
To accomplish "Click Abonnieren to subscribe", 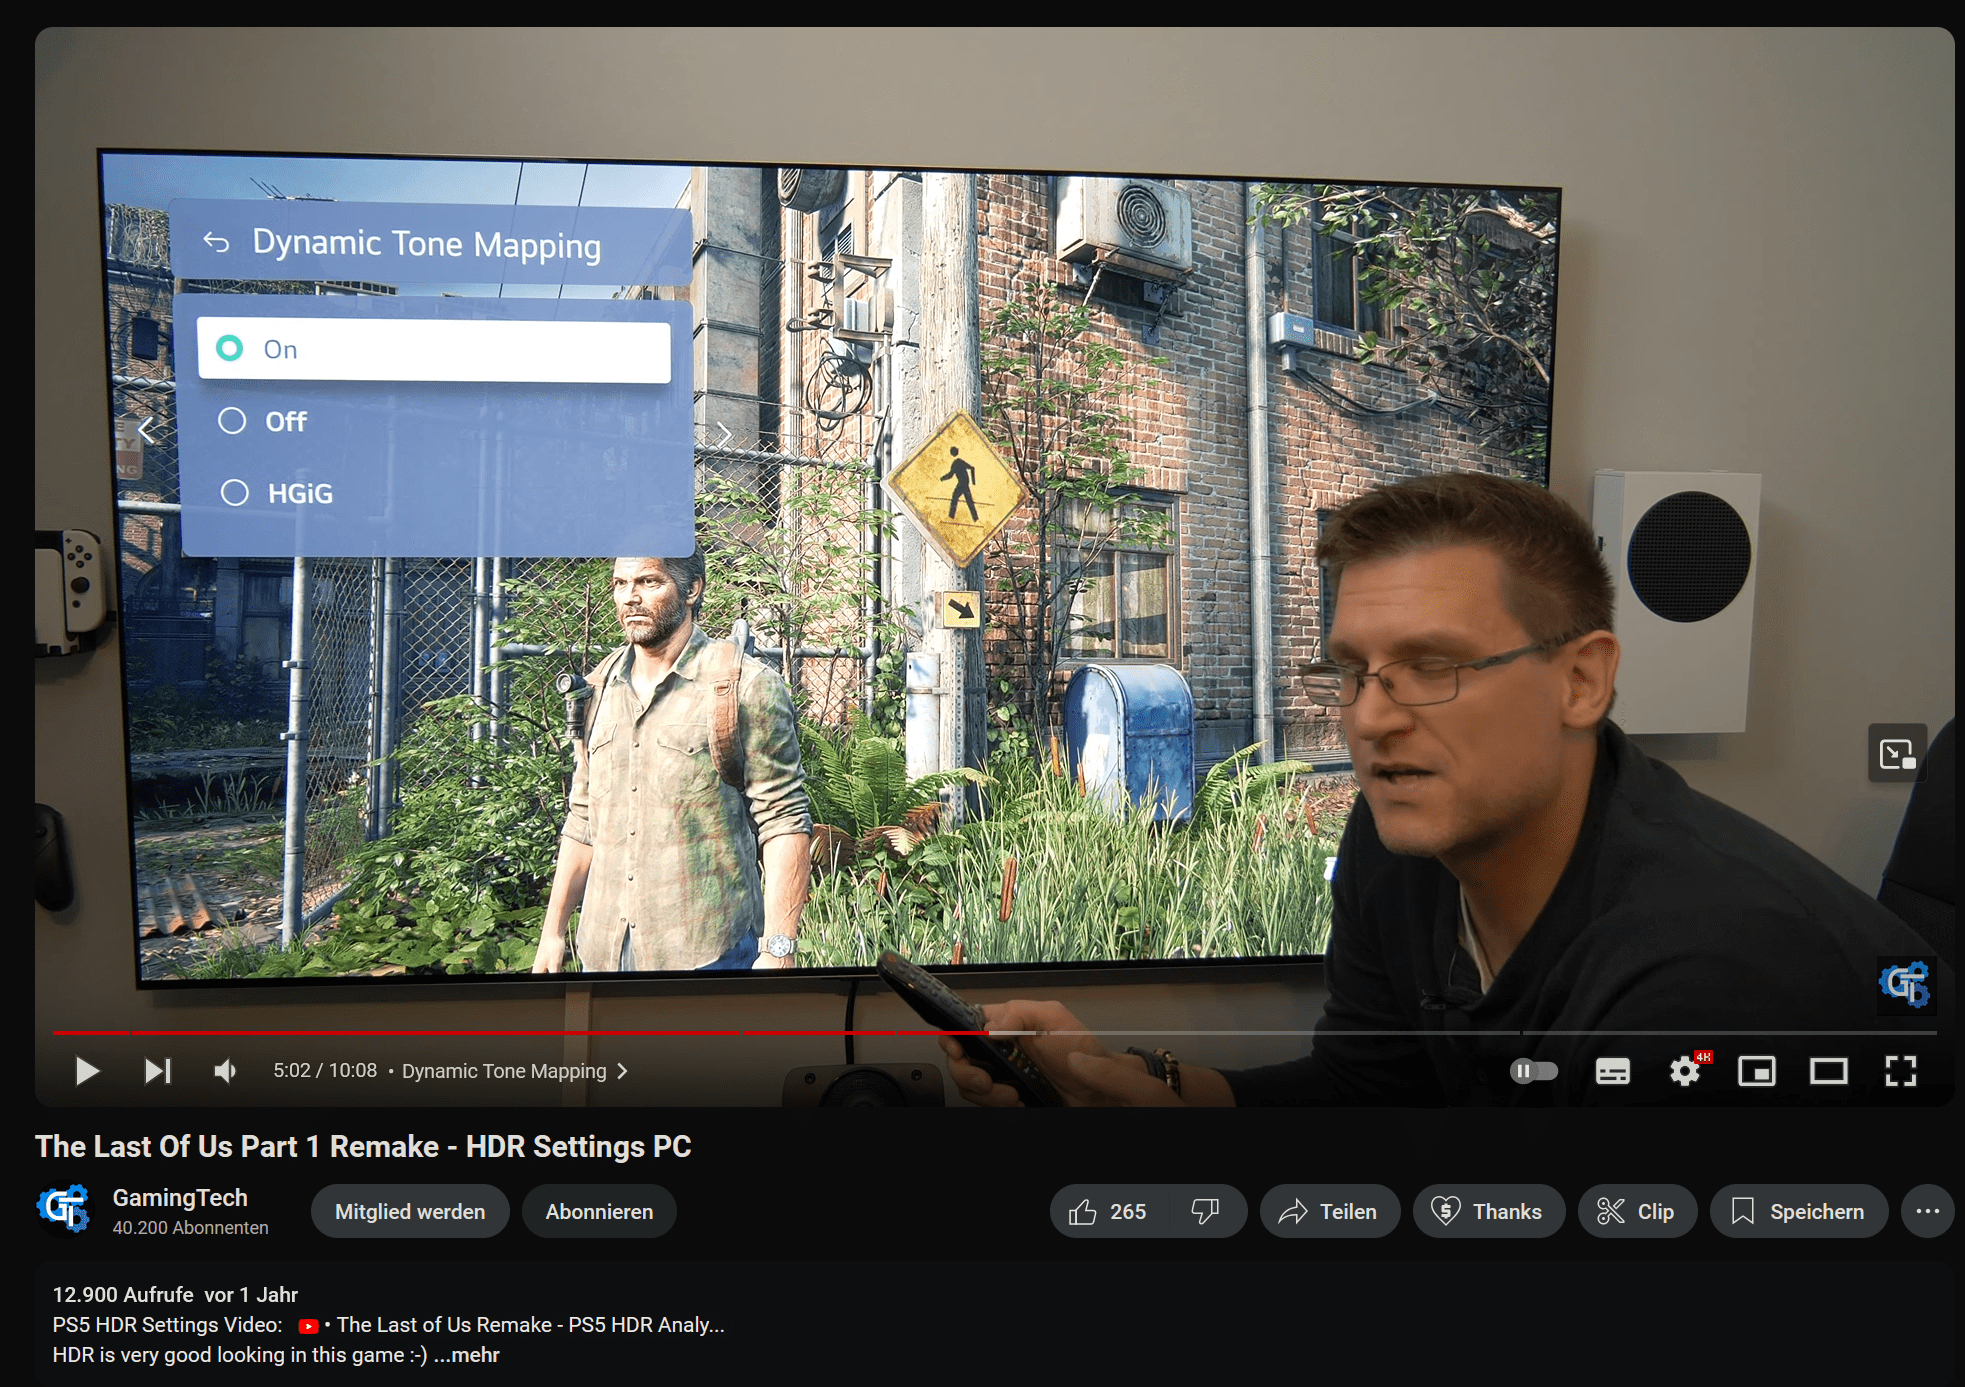I will tap(599, 1211).
